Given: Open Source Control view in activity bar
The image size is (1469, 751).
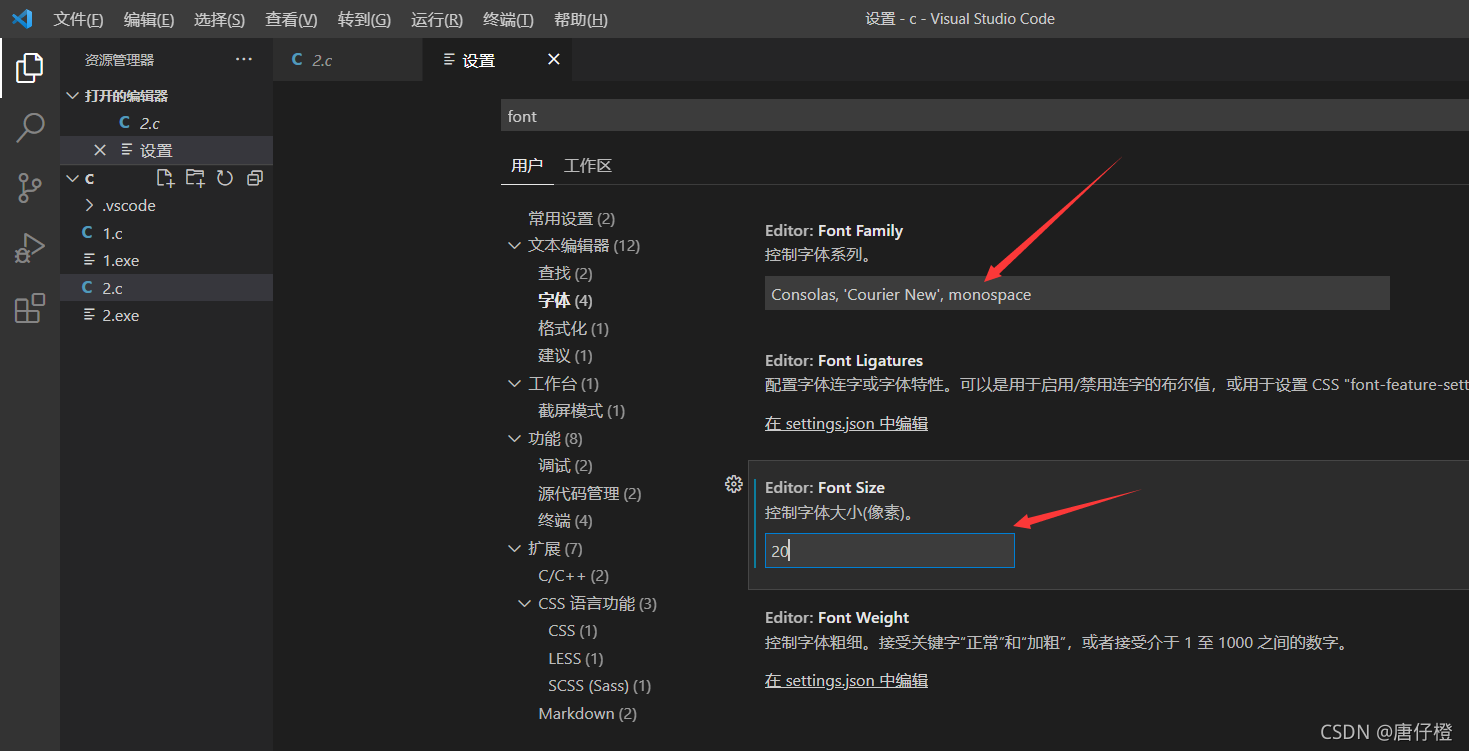Looking at the screenshot, I should [x=30, y=188].
